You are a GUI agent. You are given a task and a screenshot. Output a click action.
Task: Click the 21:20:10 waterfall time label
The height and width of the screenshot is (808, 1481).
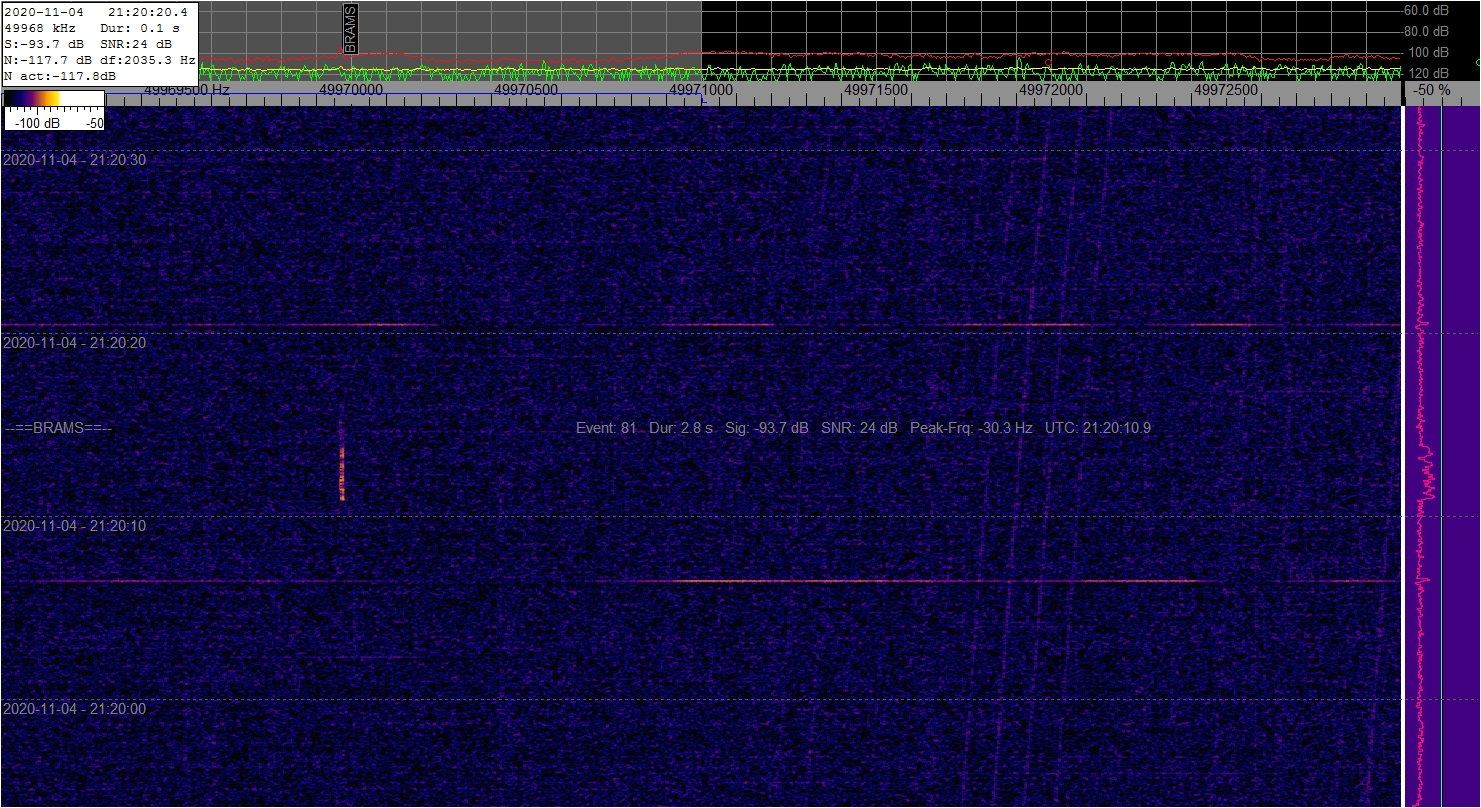coord(75,526)
